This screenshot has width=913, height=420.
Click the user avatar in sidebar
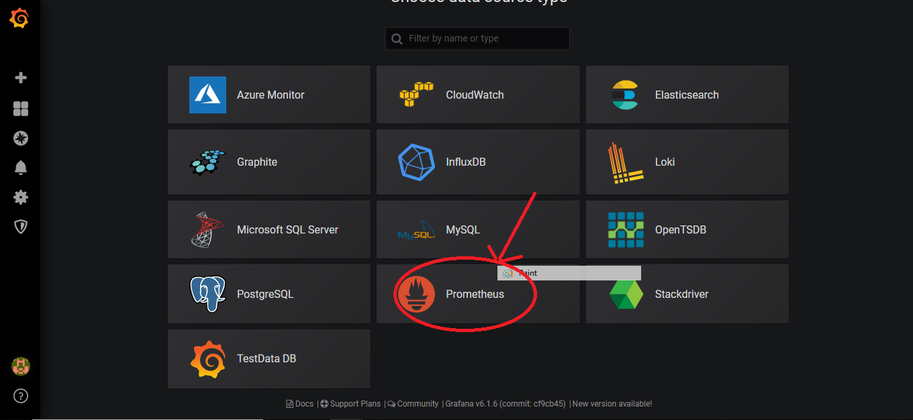pos(20,366)
